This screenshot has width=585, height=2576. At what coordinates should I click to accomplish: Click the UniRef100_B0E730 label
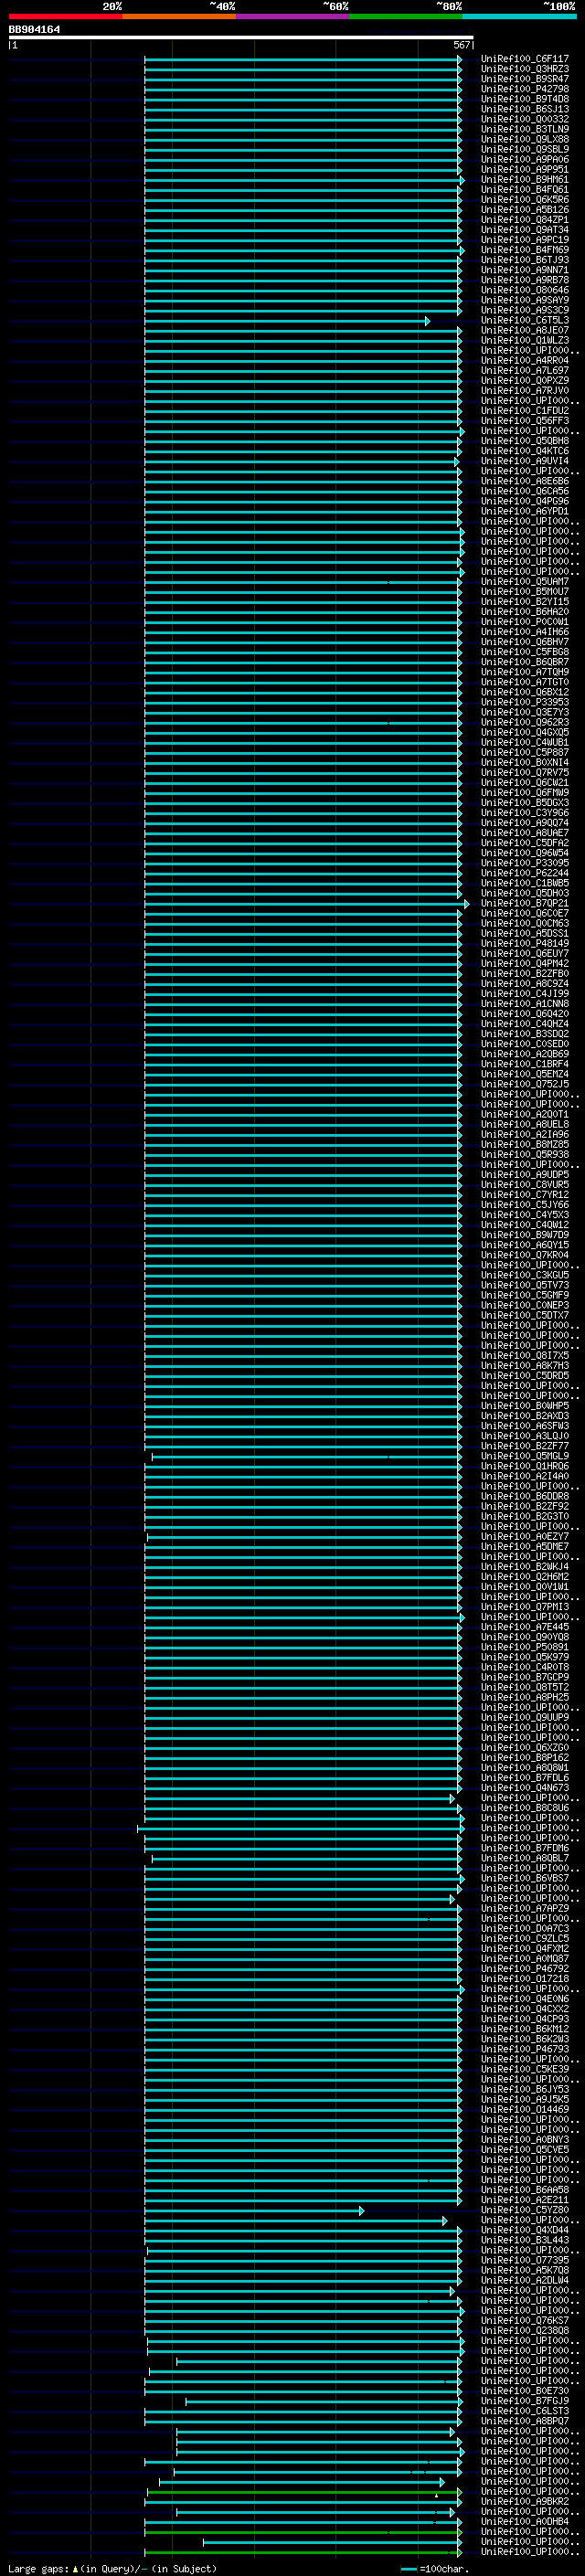tap(525, 2390)
